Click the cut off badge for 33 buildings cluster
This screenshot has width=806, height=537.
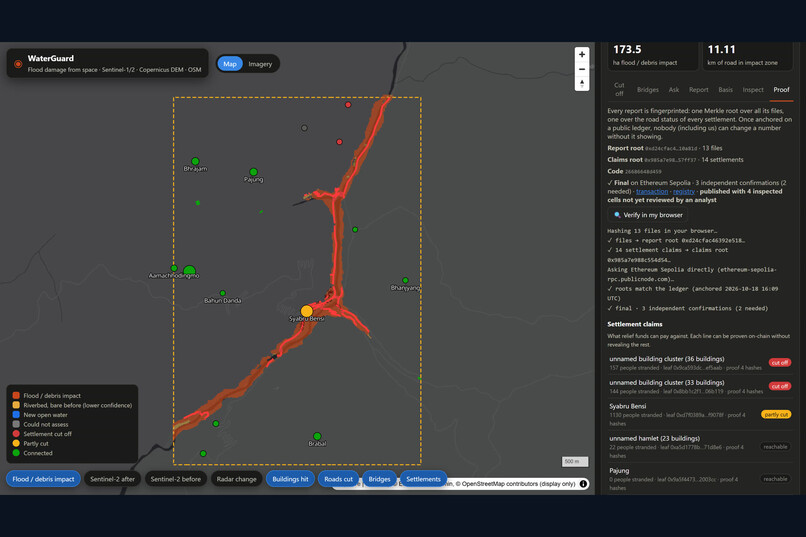(780, 386)
